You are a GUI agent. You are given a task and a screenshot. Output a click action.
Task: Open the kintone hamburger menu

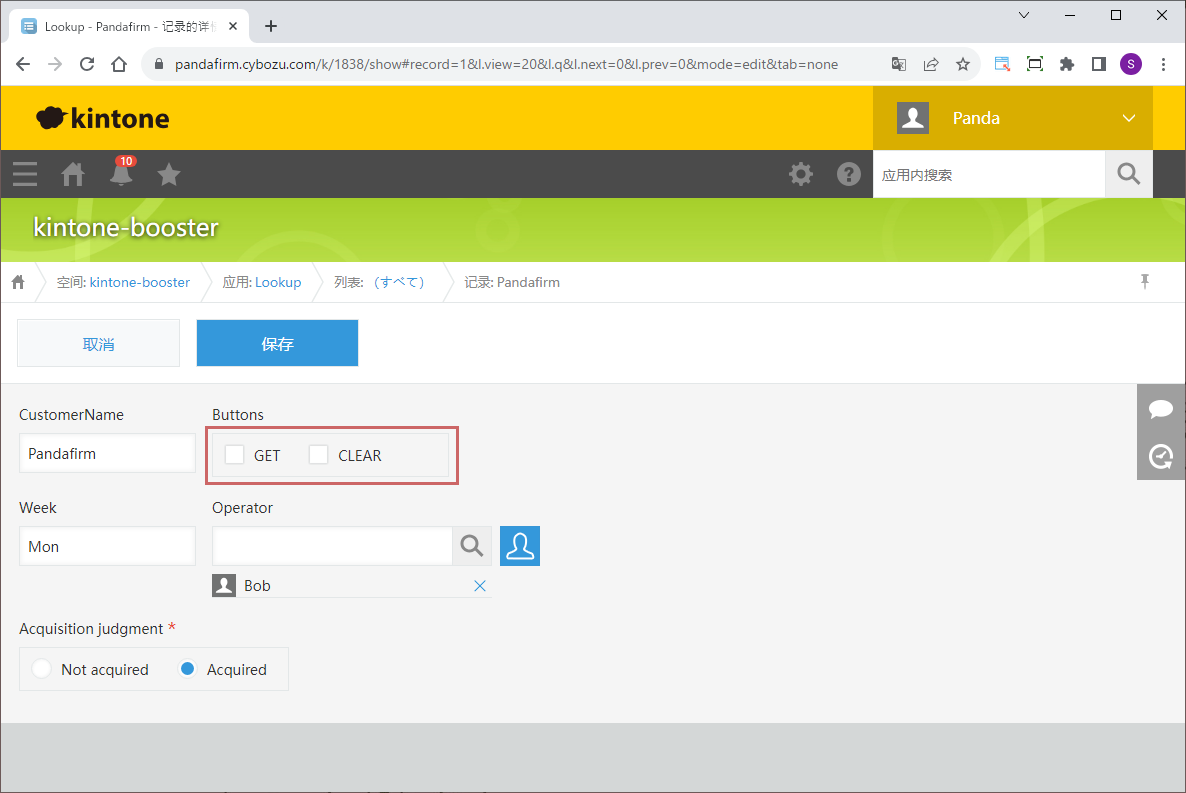point(25,174)
